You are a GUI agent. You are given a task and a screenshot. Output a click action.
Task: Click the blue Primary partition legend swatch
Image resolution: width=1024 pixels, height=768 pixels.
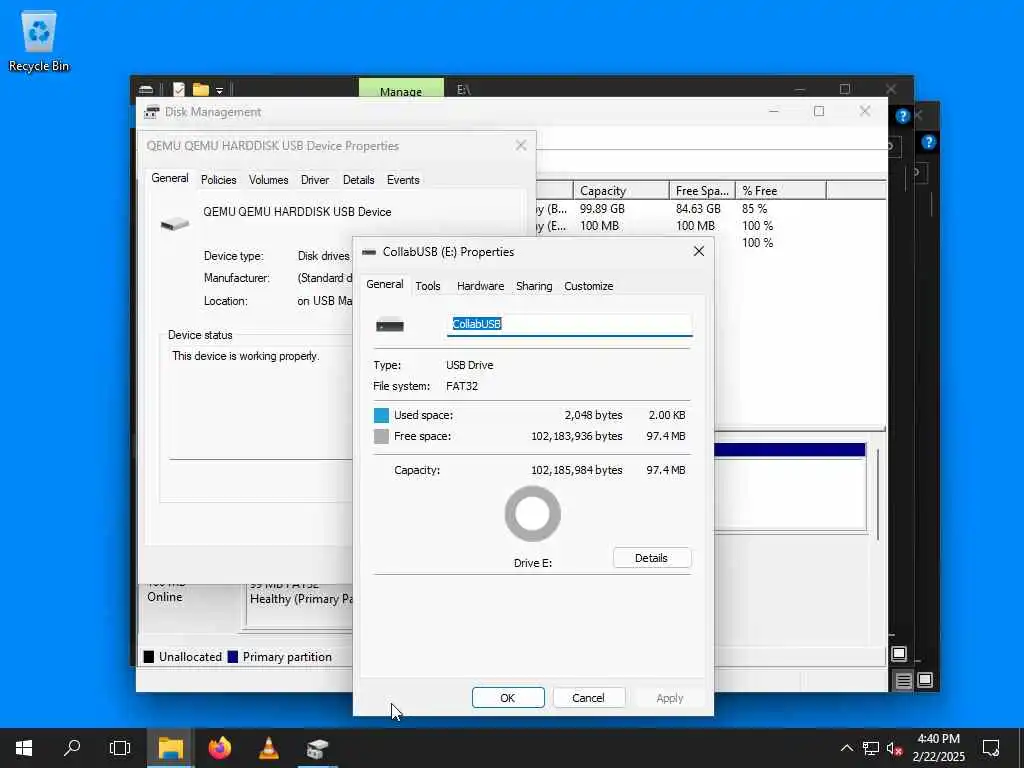click(232, 657)
